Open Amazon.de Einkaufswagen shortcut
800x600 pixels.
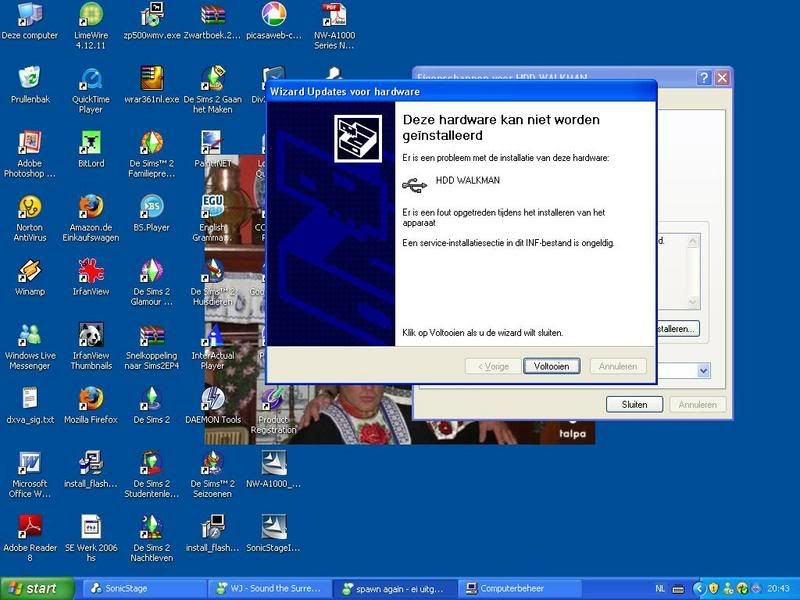pos(91,218)
